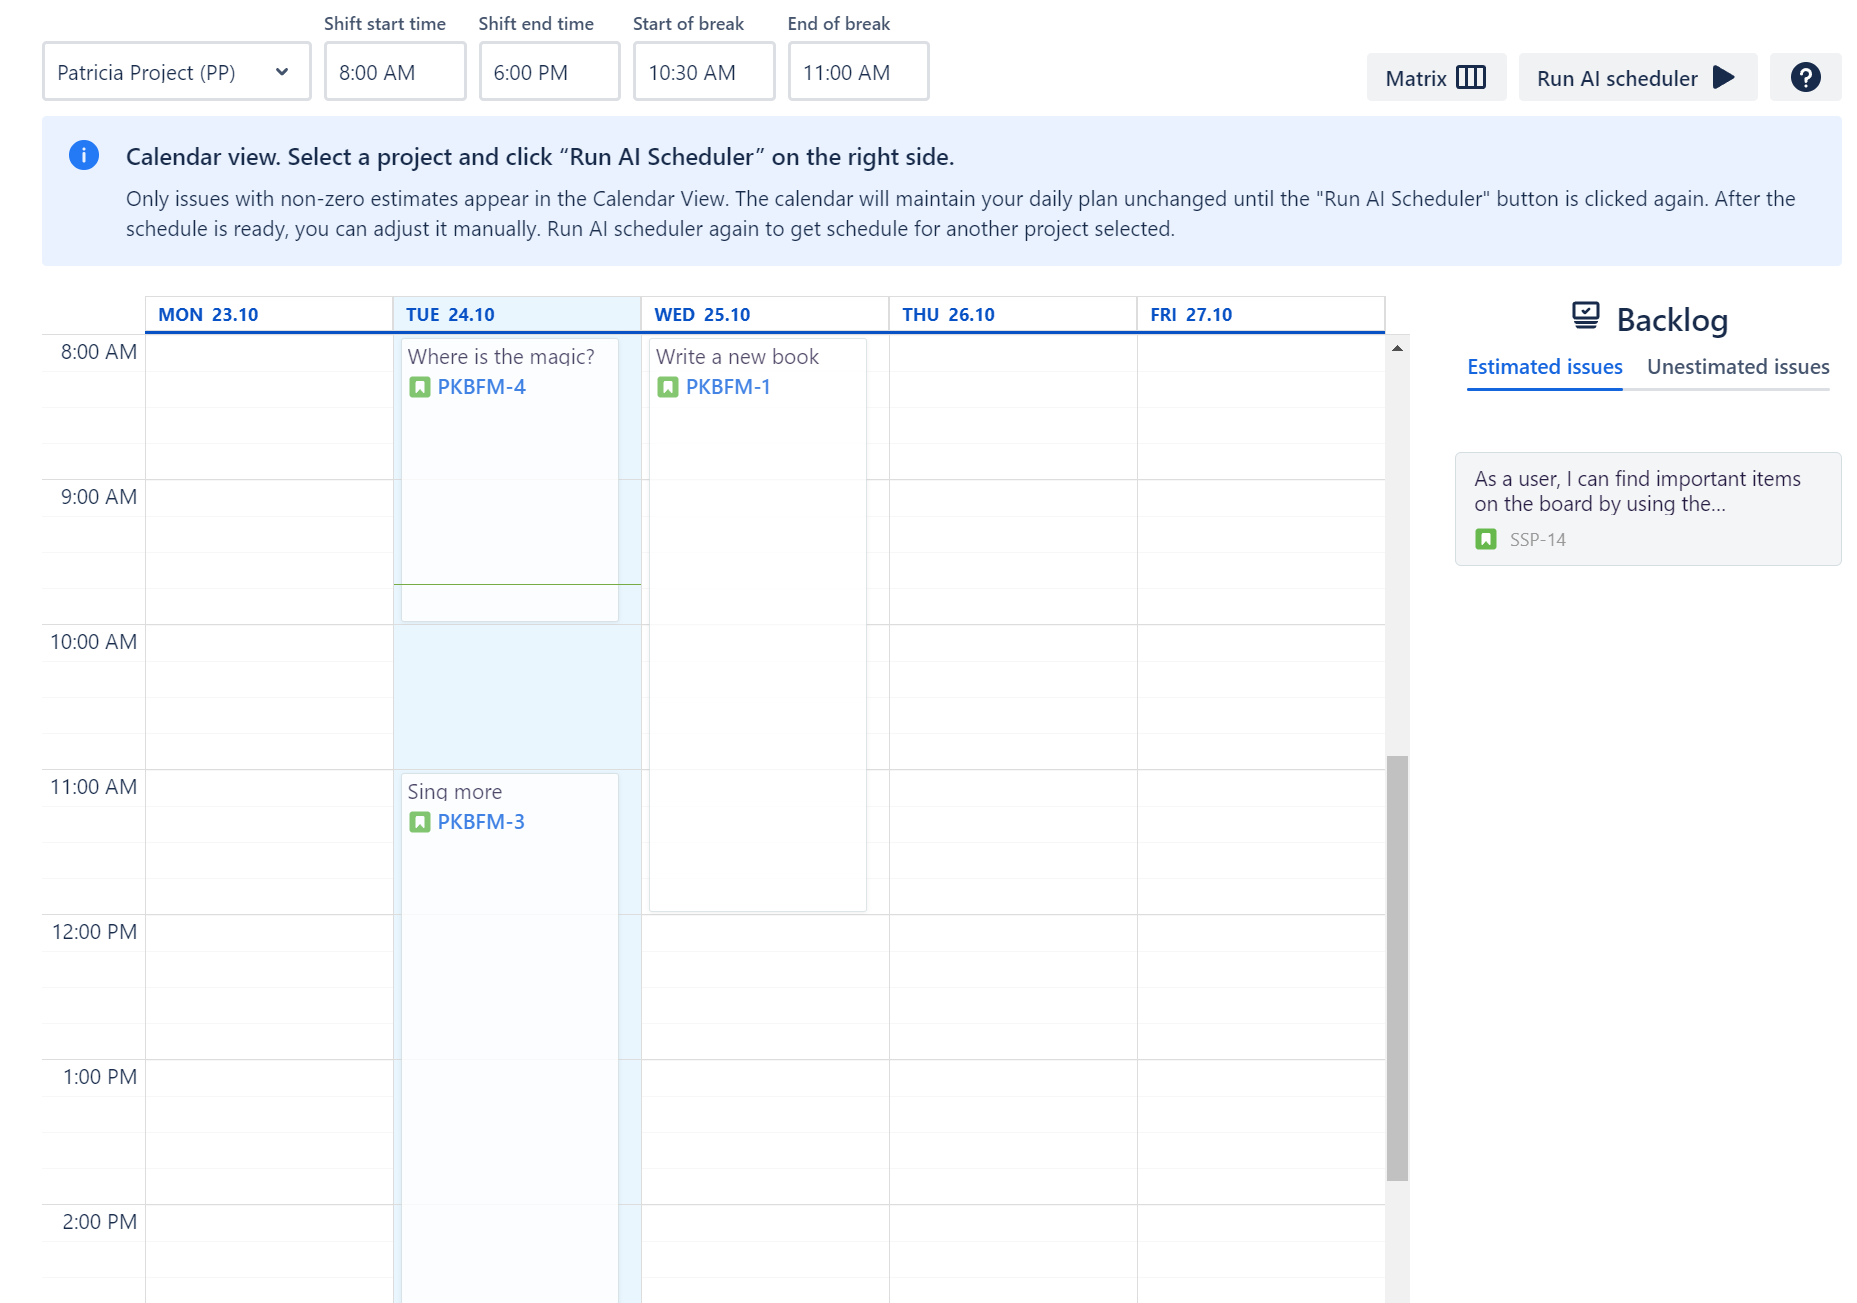Image resolution: width=1857 pixels, height=1303 pixels.
Task: Click the green story icon beside PKBFM-1
Action: tap(668, 387)
